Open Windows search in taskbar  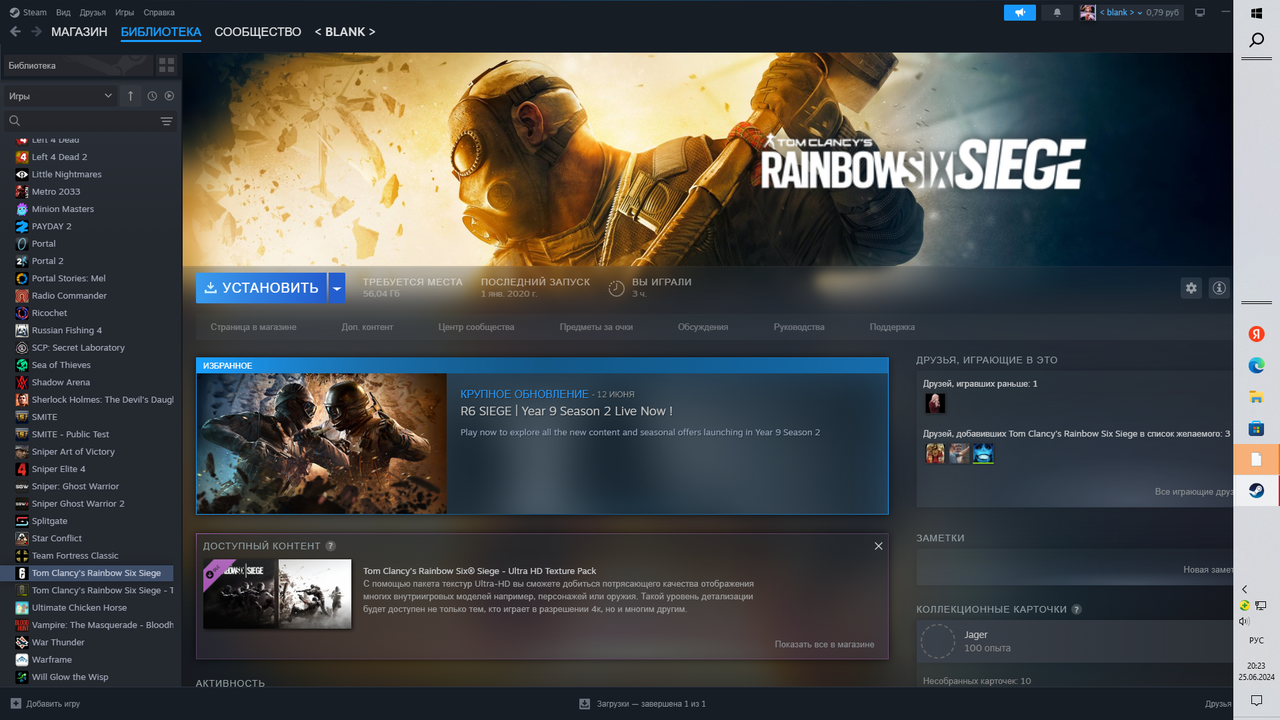1257,41
